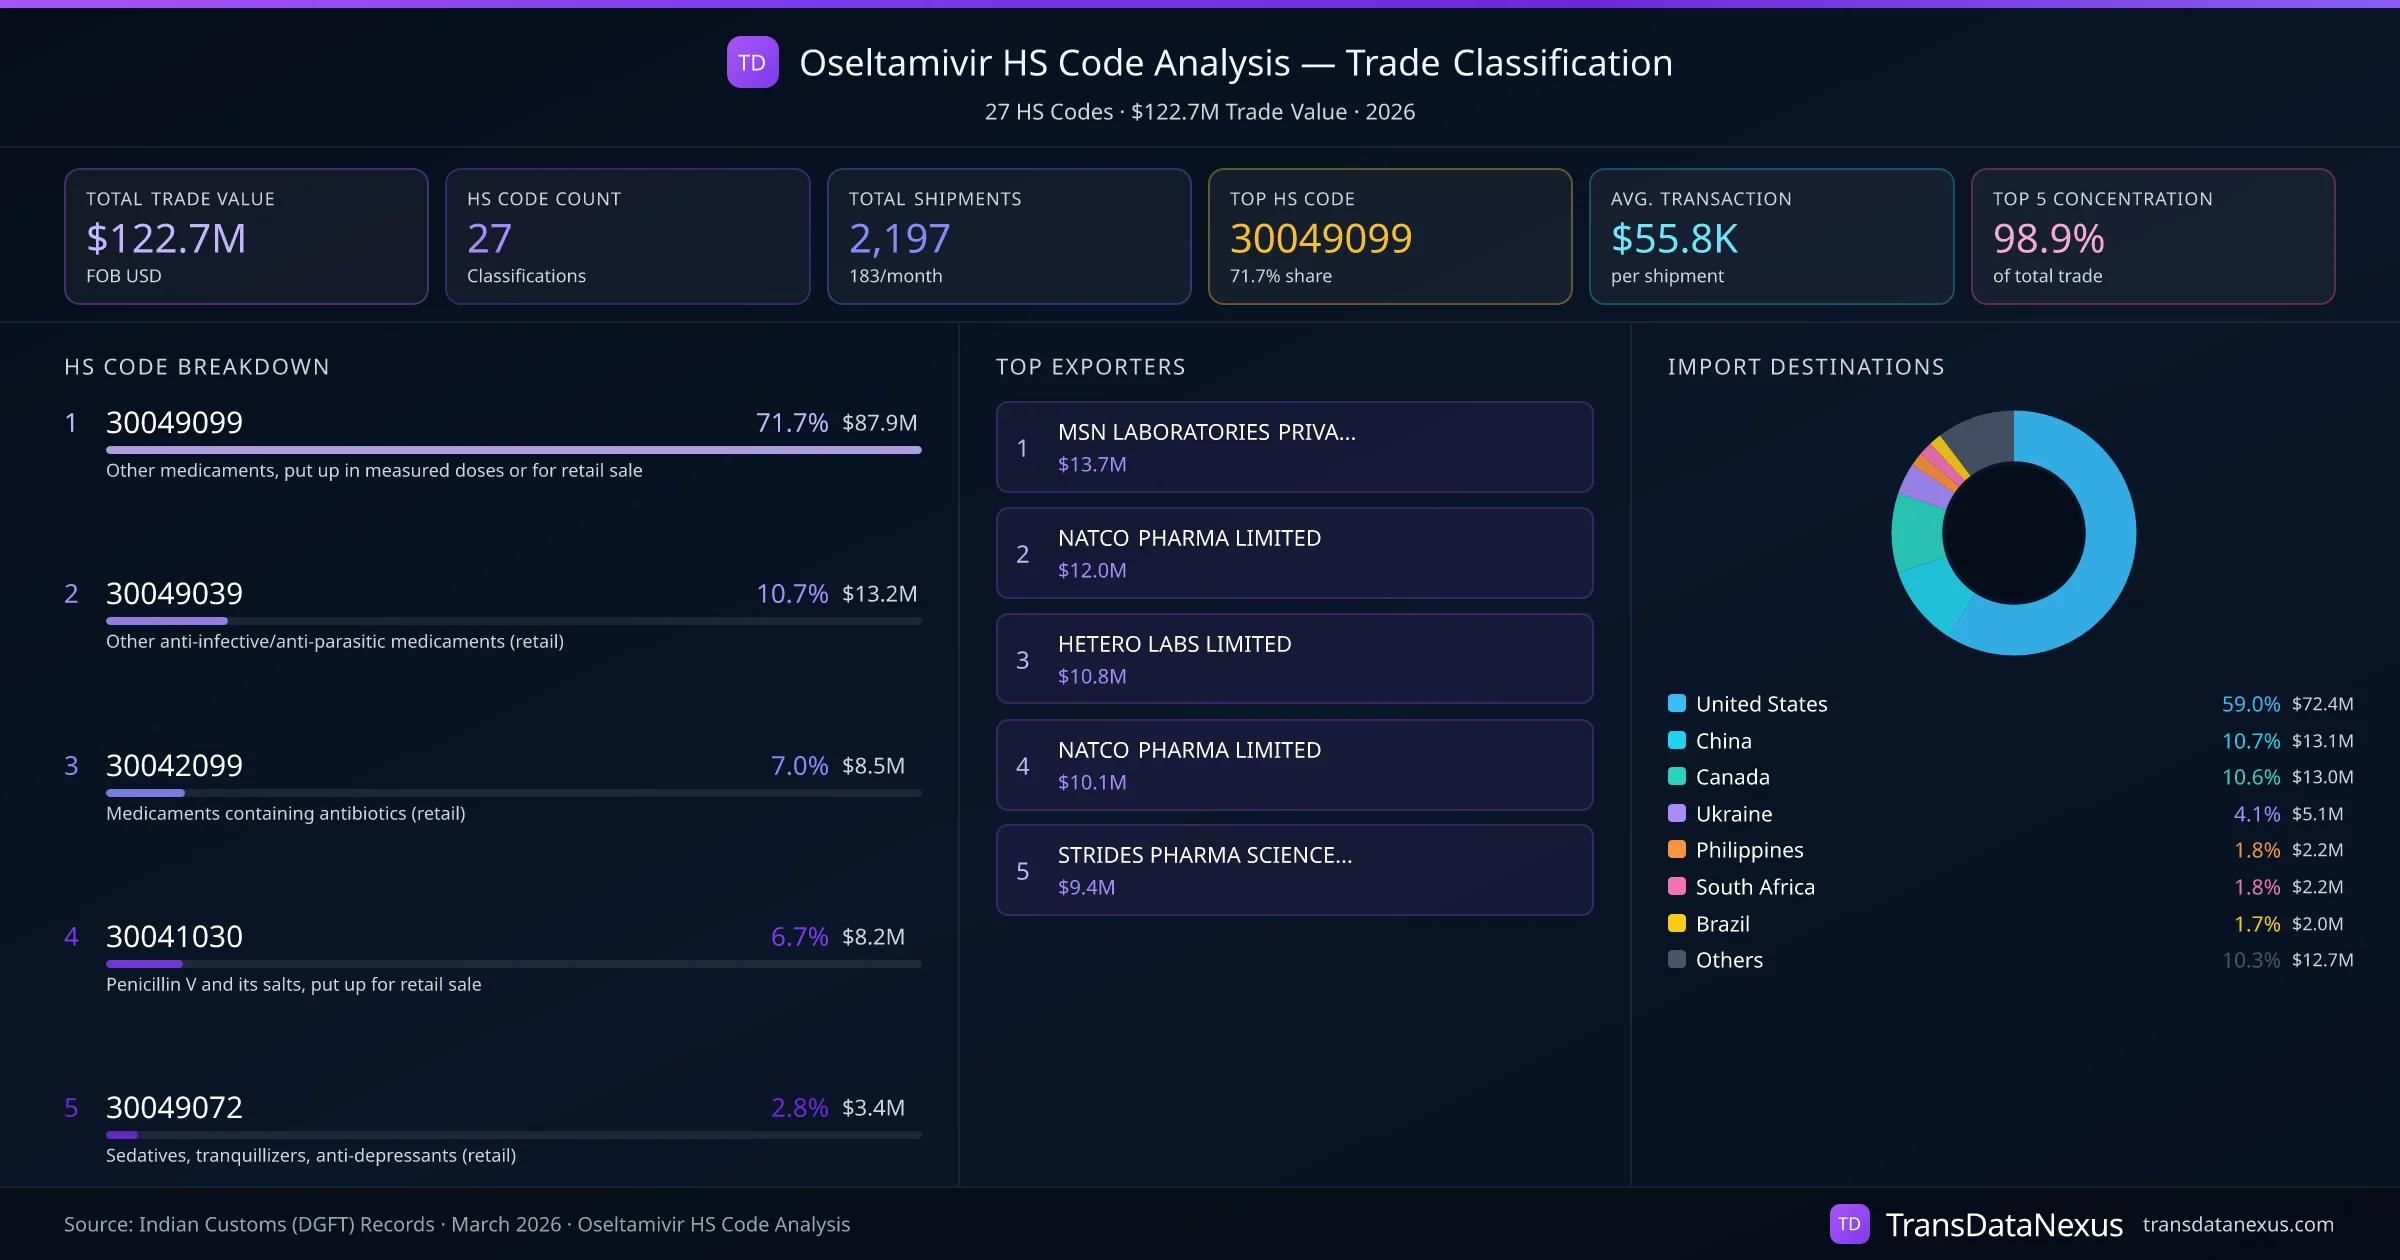Screen dimensions: 2400x1260
Task: Click the China legend color square
Action: [x=1677, y=740]
